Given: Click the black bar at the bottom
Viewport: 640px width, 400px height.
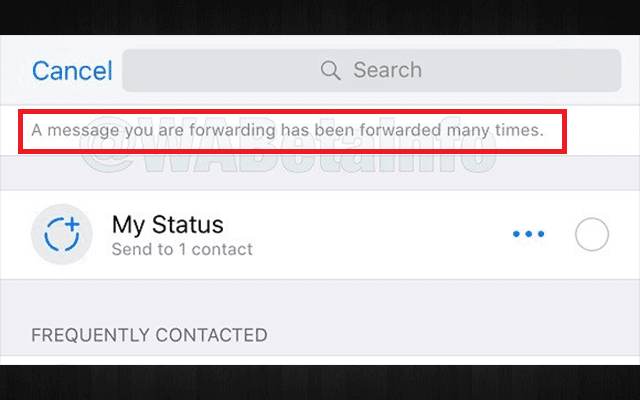Looking at the screenshot, I should pos(320,383).
